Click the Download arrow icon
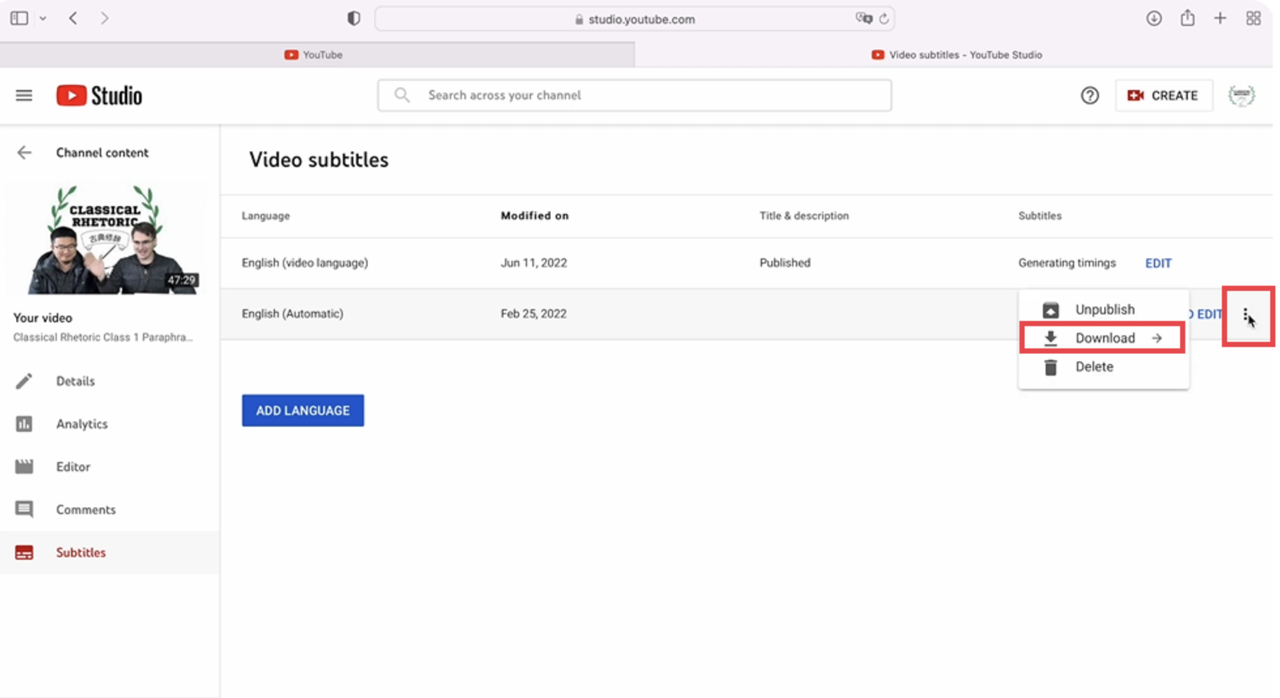Screen dimensions: 1280x698 coord(1050,338)
